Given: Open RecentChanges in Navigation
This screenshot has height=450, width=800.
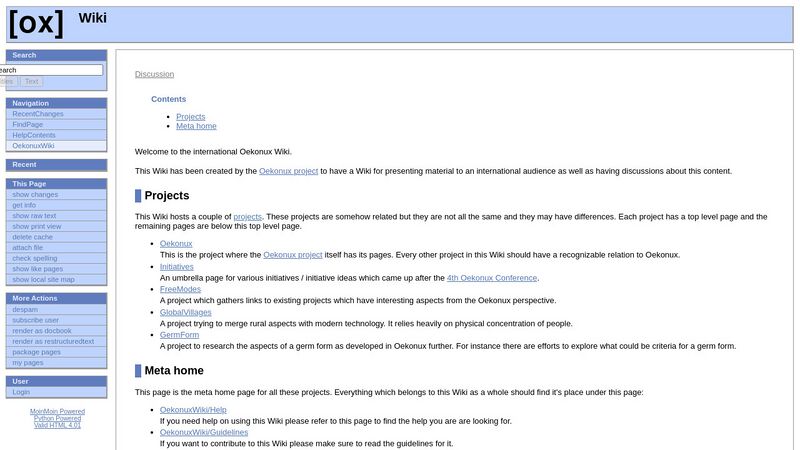Looking at the screenshot, I should (x=37, y=114).
